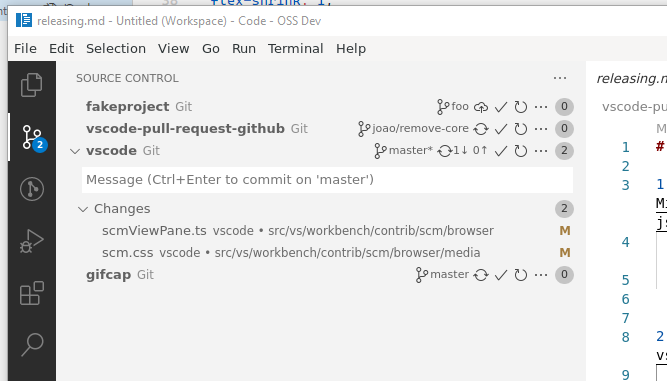Open the Extensions view
This screenshot has width=667, height=381.
31,293
